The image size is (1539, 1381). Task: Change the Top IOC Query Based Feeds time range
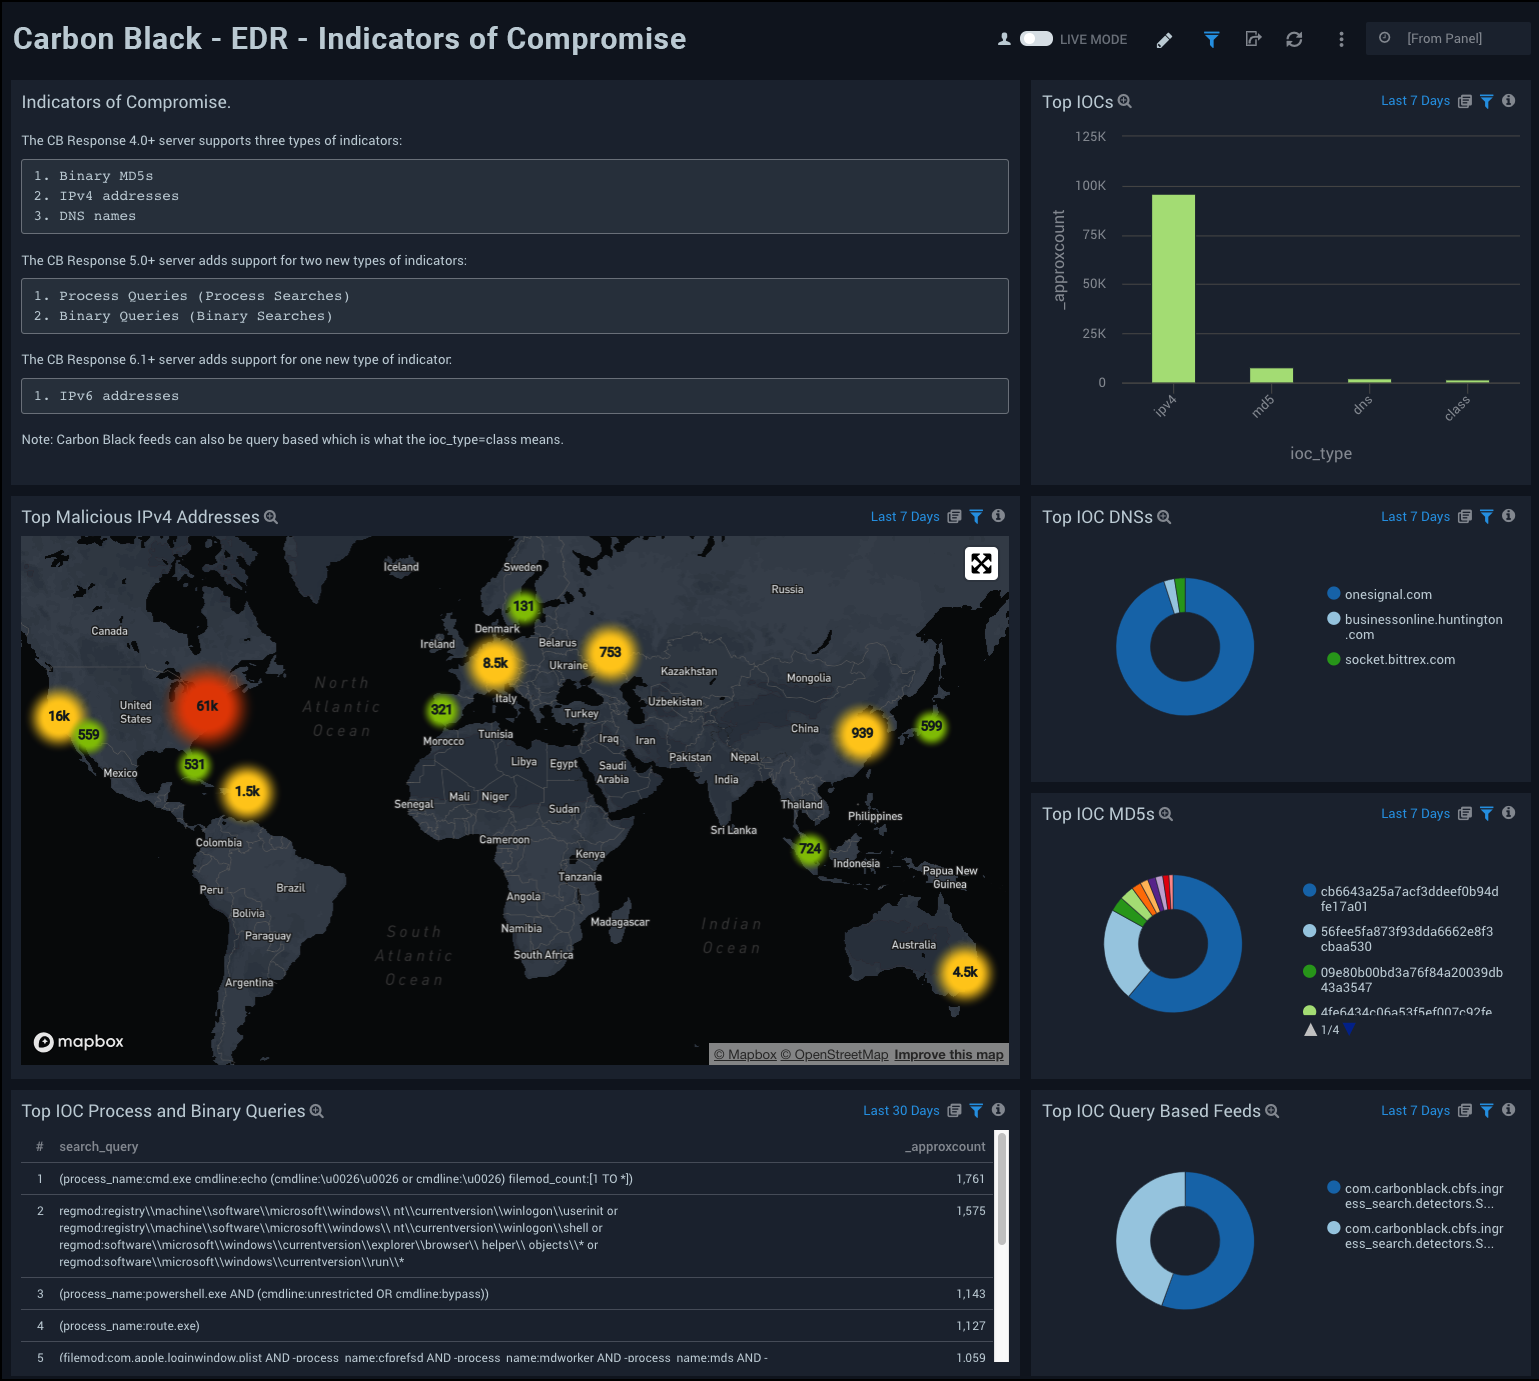(x=1415, y=1110)
